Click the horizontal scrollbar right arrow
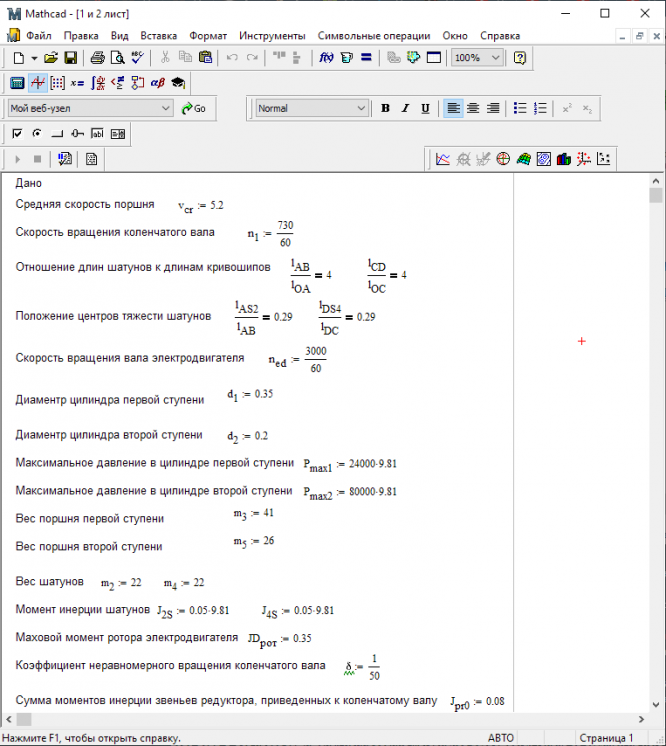Screen dimensions: 666x746 pyautogui.click(x=641, y=719)
